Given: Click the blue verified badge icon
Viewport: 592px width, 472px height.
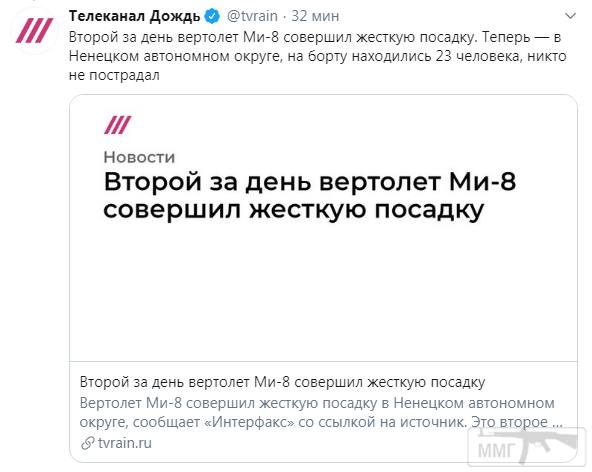Looking at the screenshot, I should 212,16.
